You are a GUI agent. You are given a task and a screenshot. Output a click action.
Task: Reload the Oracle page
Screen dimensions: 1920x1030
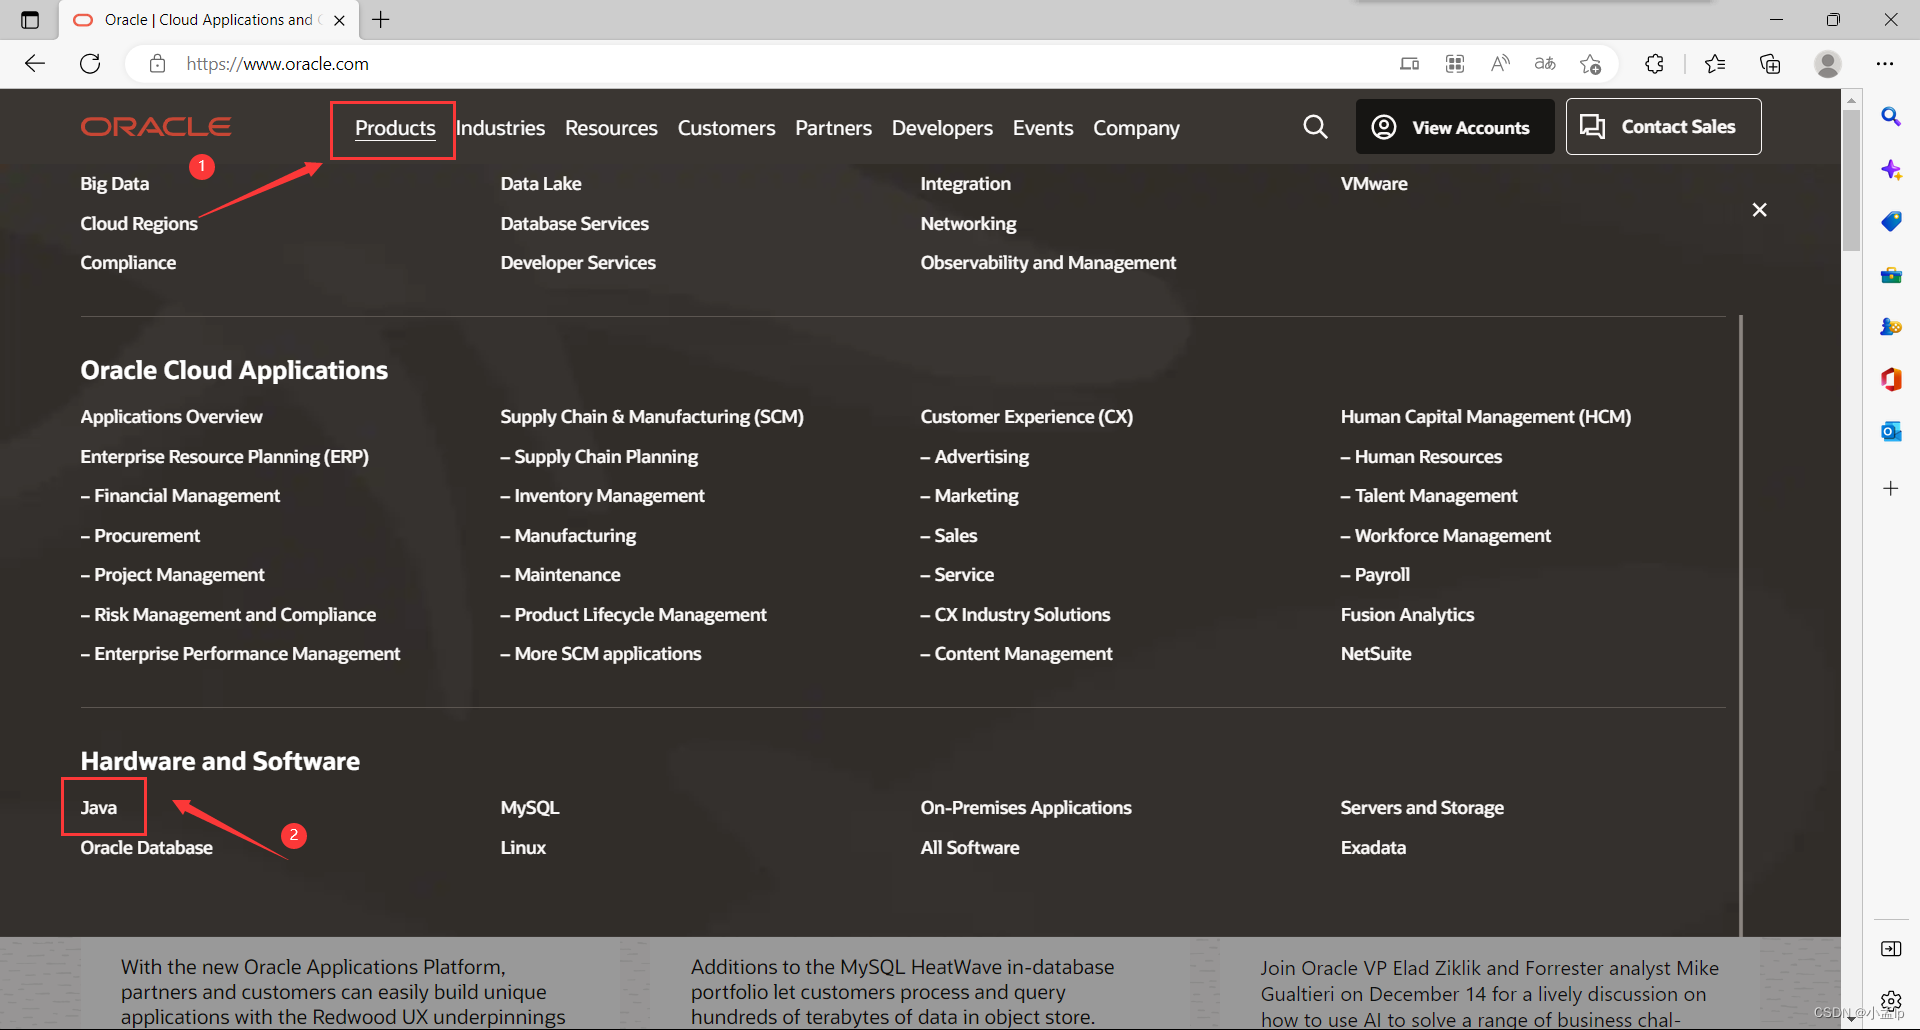(x=90, y=64)
